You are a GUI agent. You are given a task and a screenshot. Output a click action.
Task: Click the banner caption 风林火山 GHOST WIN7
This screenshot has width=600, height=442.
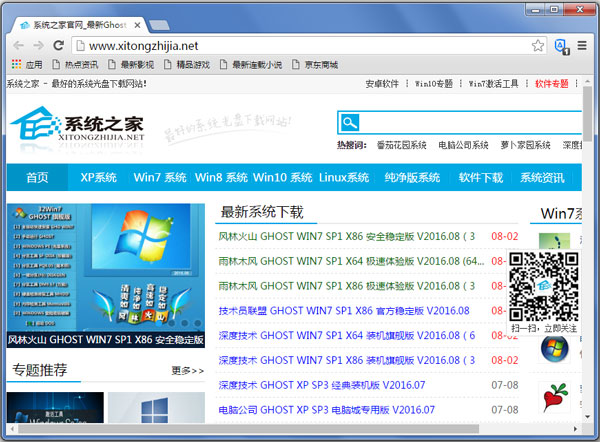106,340
